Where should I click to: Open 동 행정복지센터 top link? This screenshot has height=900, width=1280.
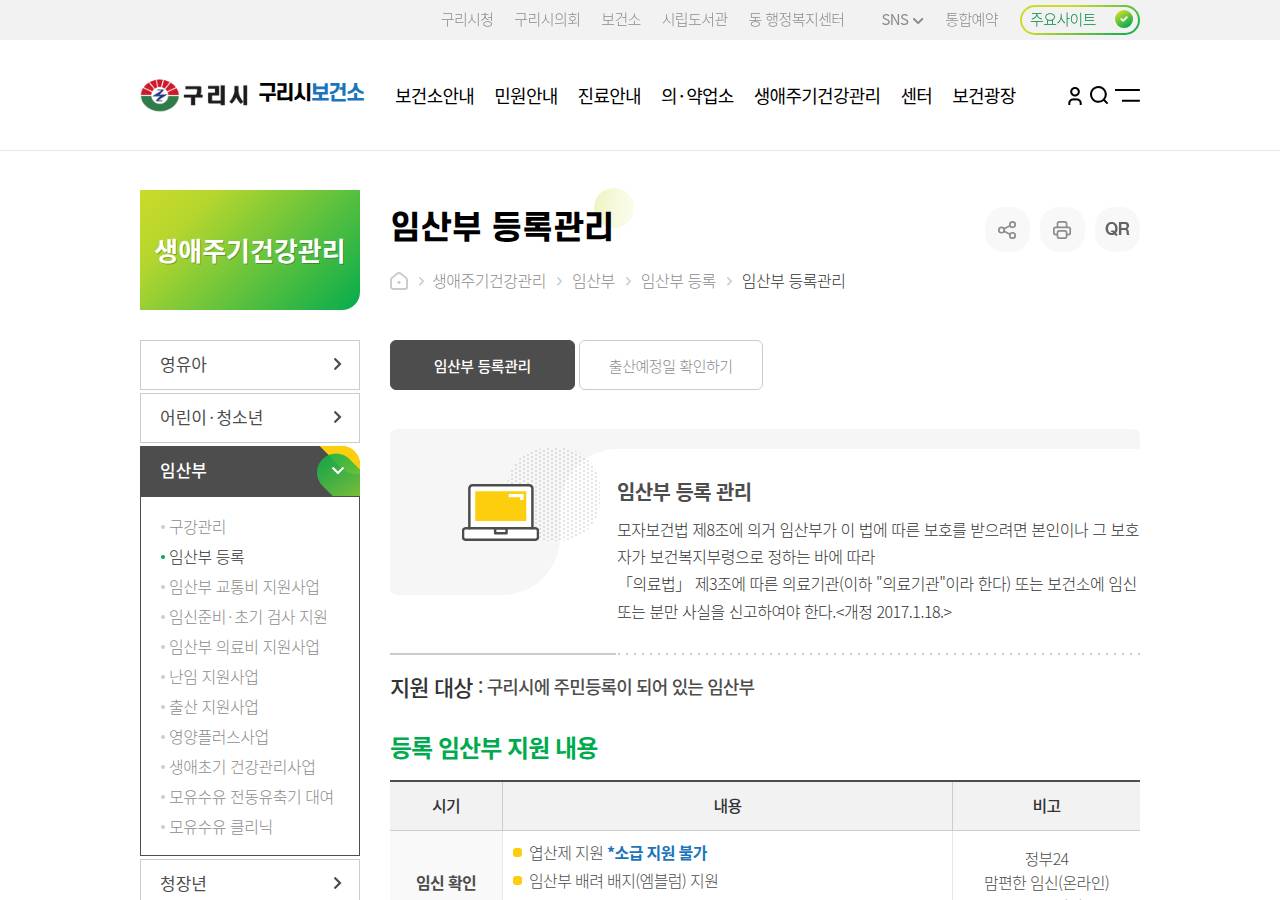797,19
